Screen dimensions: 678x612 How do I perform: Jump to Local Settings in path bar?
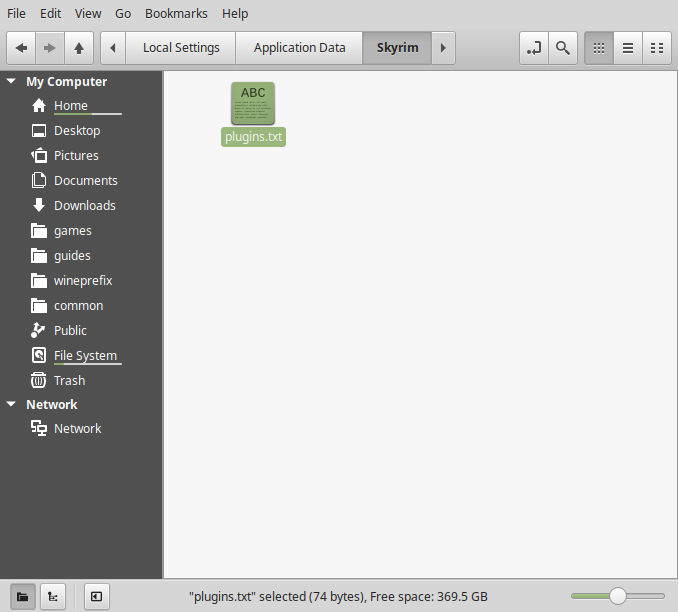pyautogui.click(x=181, y=48)
